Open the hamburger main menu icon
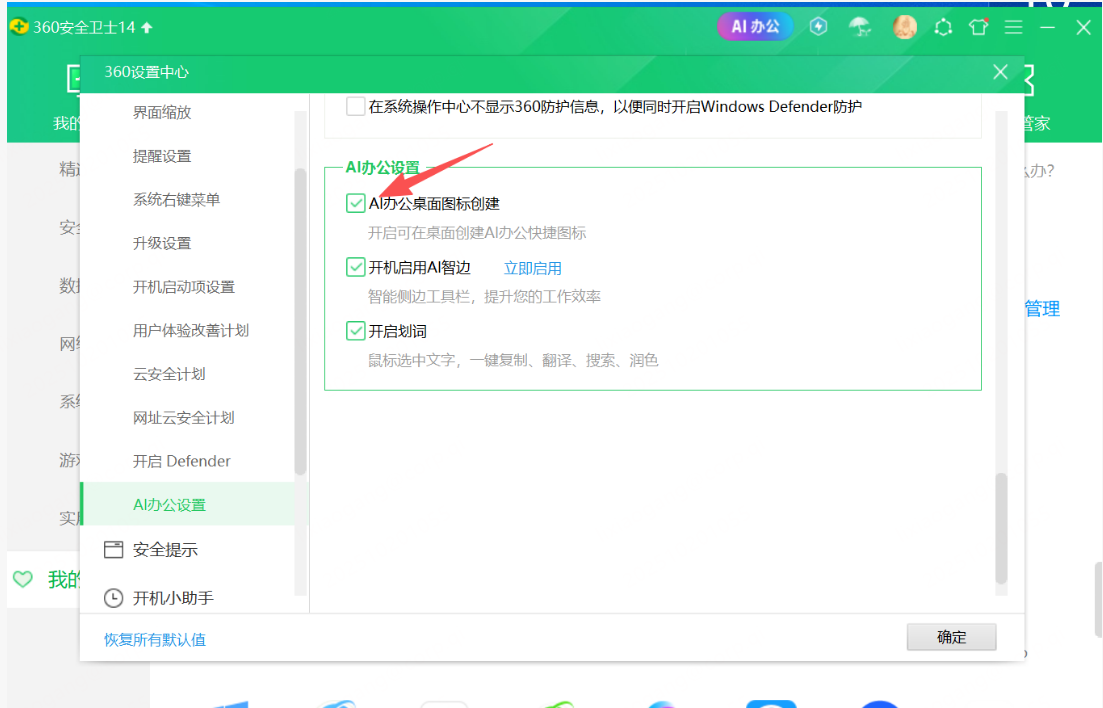 coord(1014,27)
